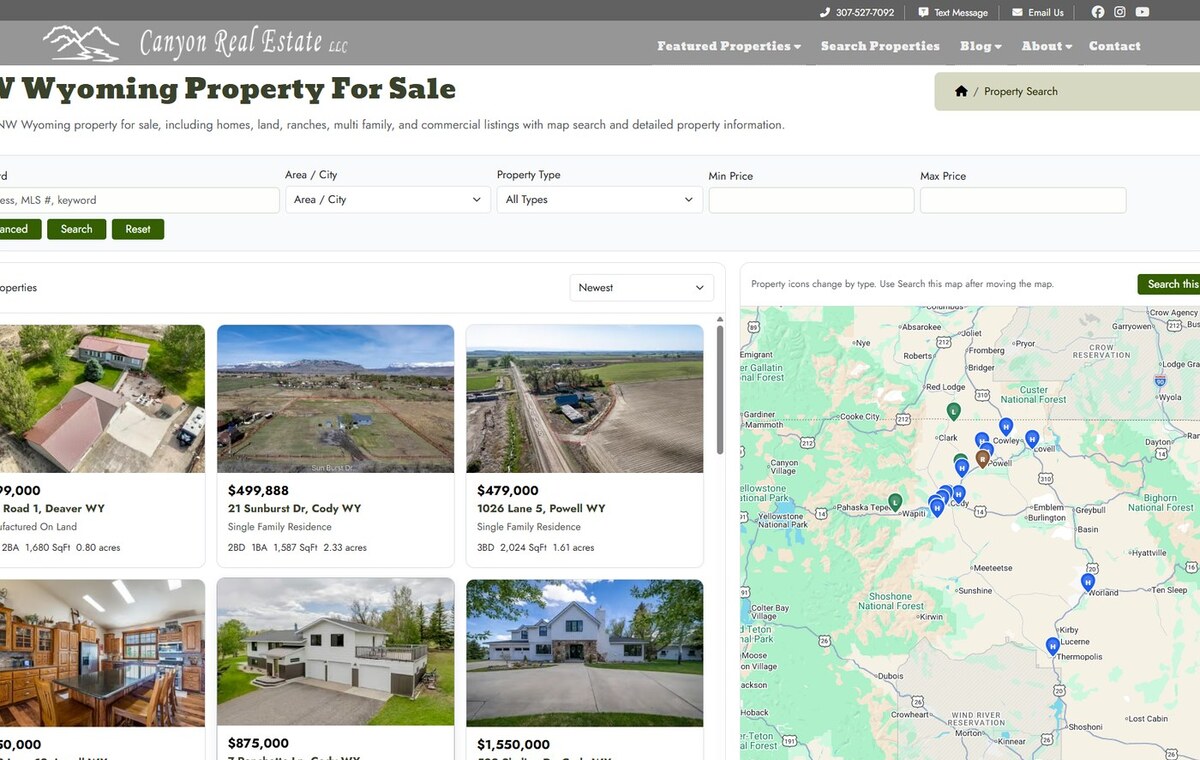Open the Road 1 Deaver aerial photo
Viewport: 1200px width, 760px height.
point(102,398)
